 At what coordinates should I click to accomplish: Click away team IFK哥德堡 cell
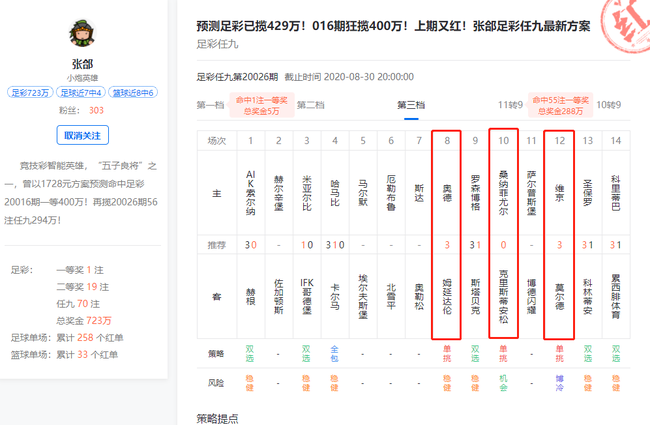(x=307, y=296)
